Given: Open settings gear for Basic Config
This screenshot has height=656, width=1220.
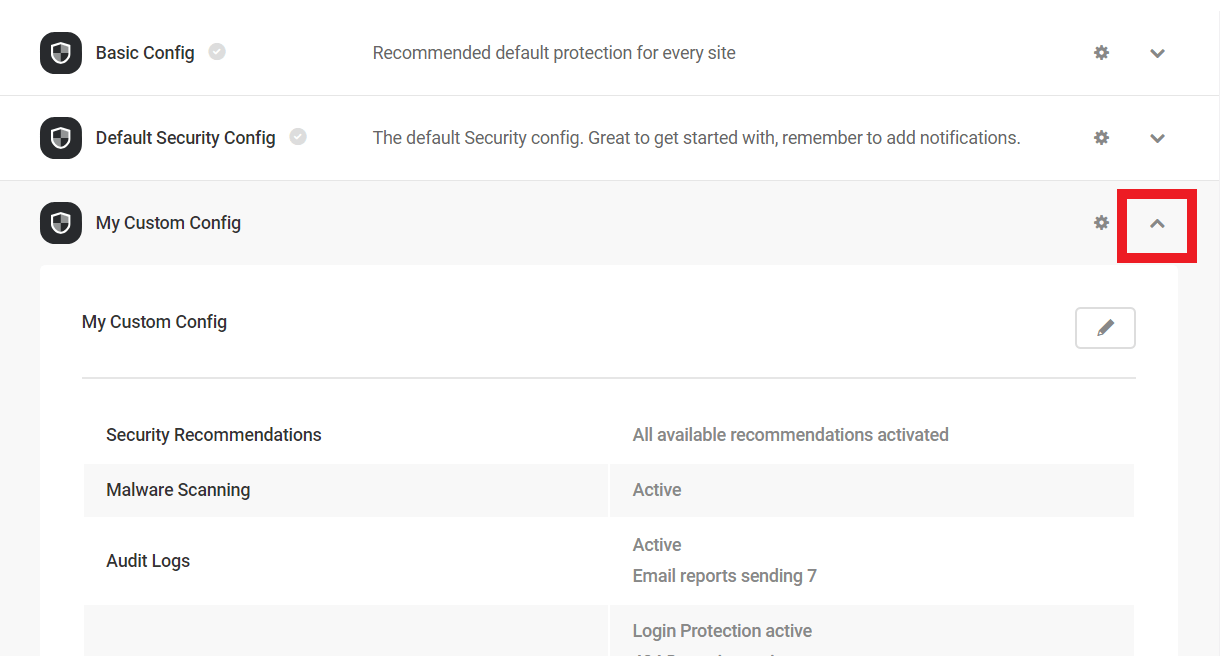Looking at the screenshot, I should (1101, 53).
